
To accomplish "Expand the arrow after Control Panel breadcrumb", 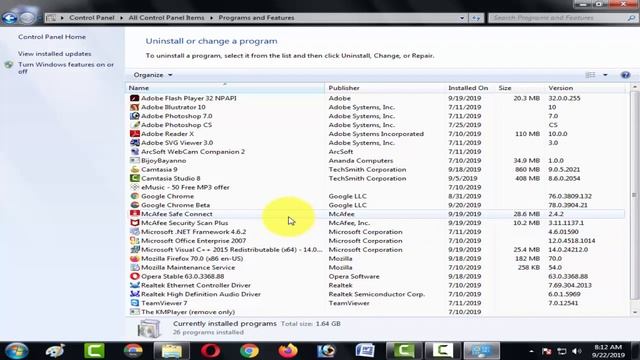I will click(121, 18).
